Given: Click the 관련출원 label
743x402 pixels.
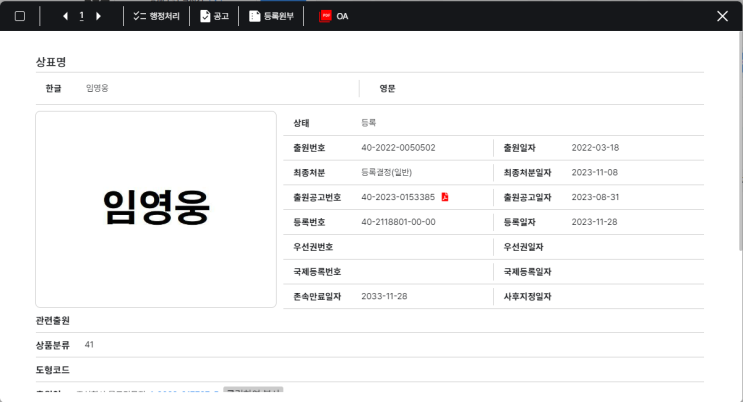Looking at the screenshot, I should coord(53,320).
